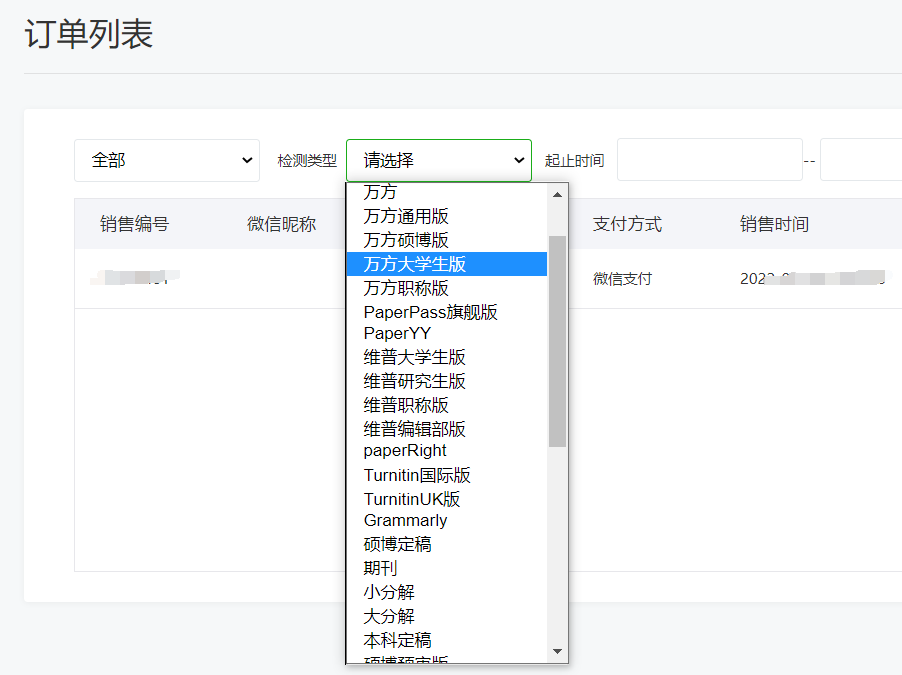Select 万方 in the dropdown list
The height and width of the screenshot is (675, 902).
pyautogui.click(x=447, y=192)
